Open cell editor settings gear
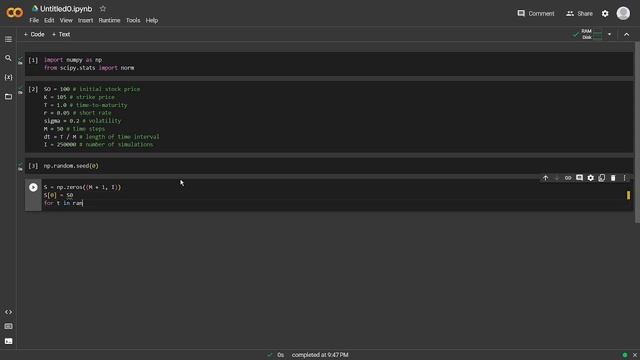 coord(591,178)
